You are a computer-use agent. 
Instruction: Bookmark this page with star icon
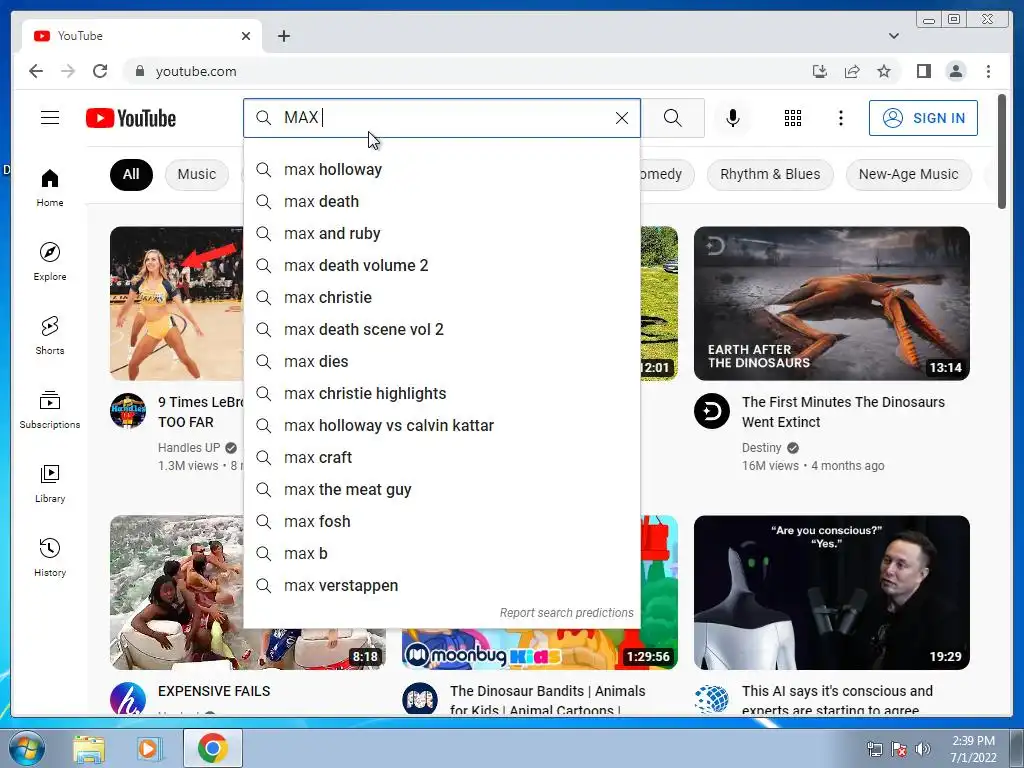click(x=884, y=71)
